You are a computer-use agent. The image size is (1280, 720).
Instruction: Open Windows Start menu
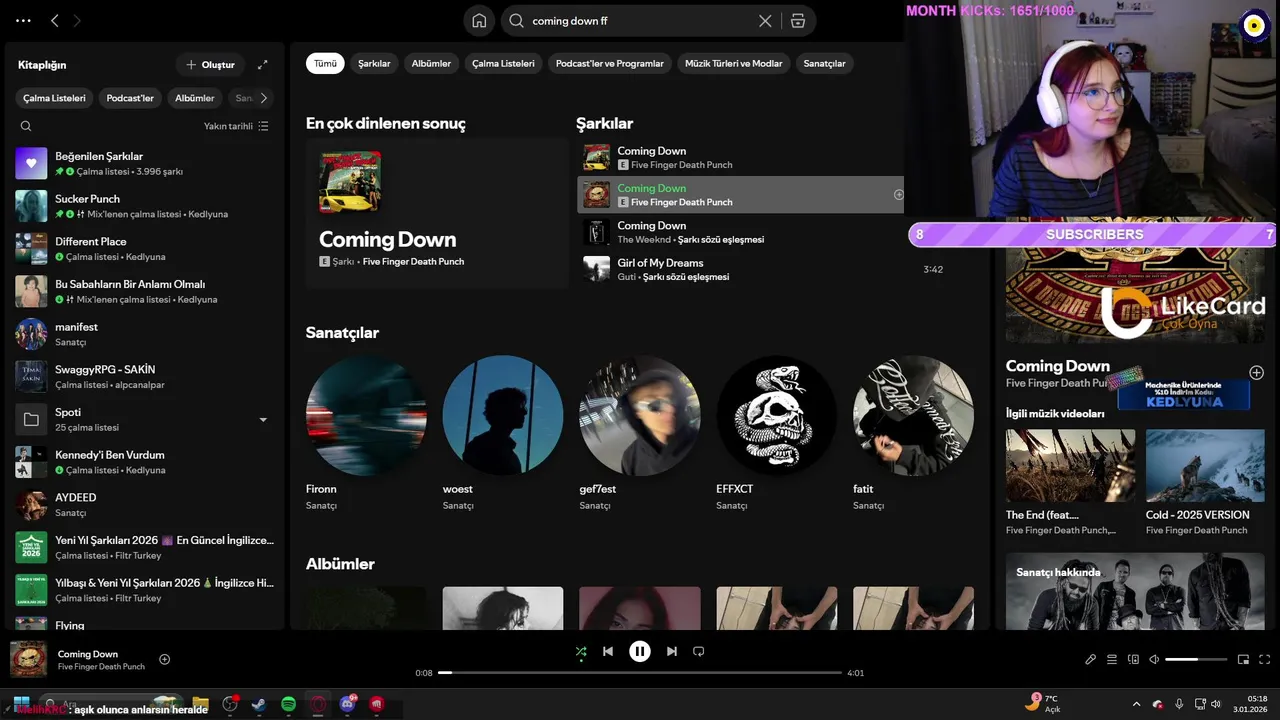click(x=22, y=704)
